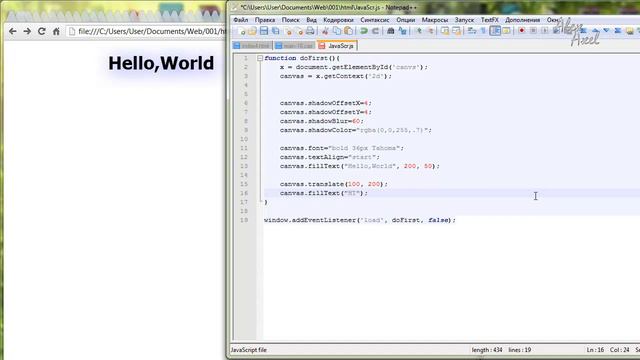The width and height of the screenshot is (640, 360).
Task: Click the Zoom Out toolbar icon
Action: [x=430, y=31]
